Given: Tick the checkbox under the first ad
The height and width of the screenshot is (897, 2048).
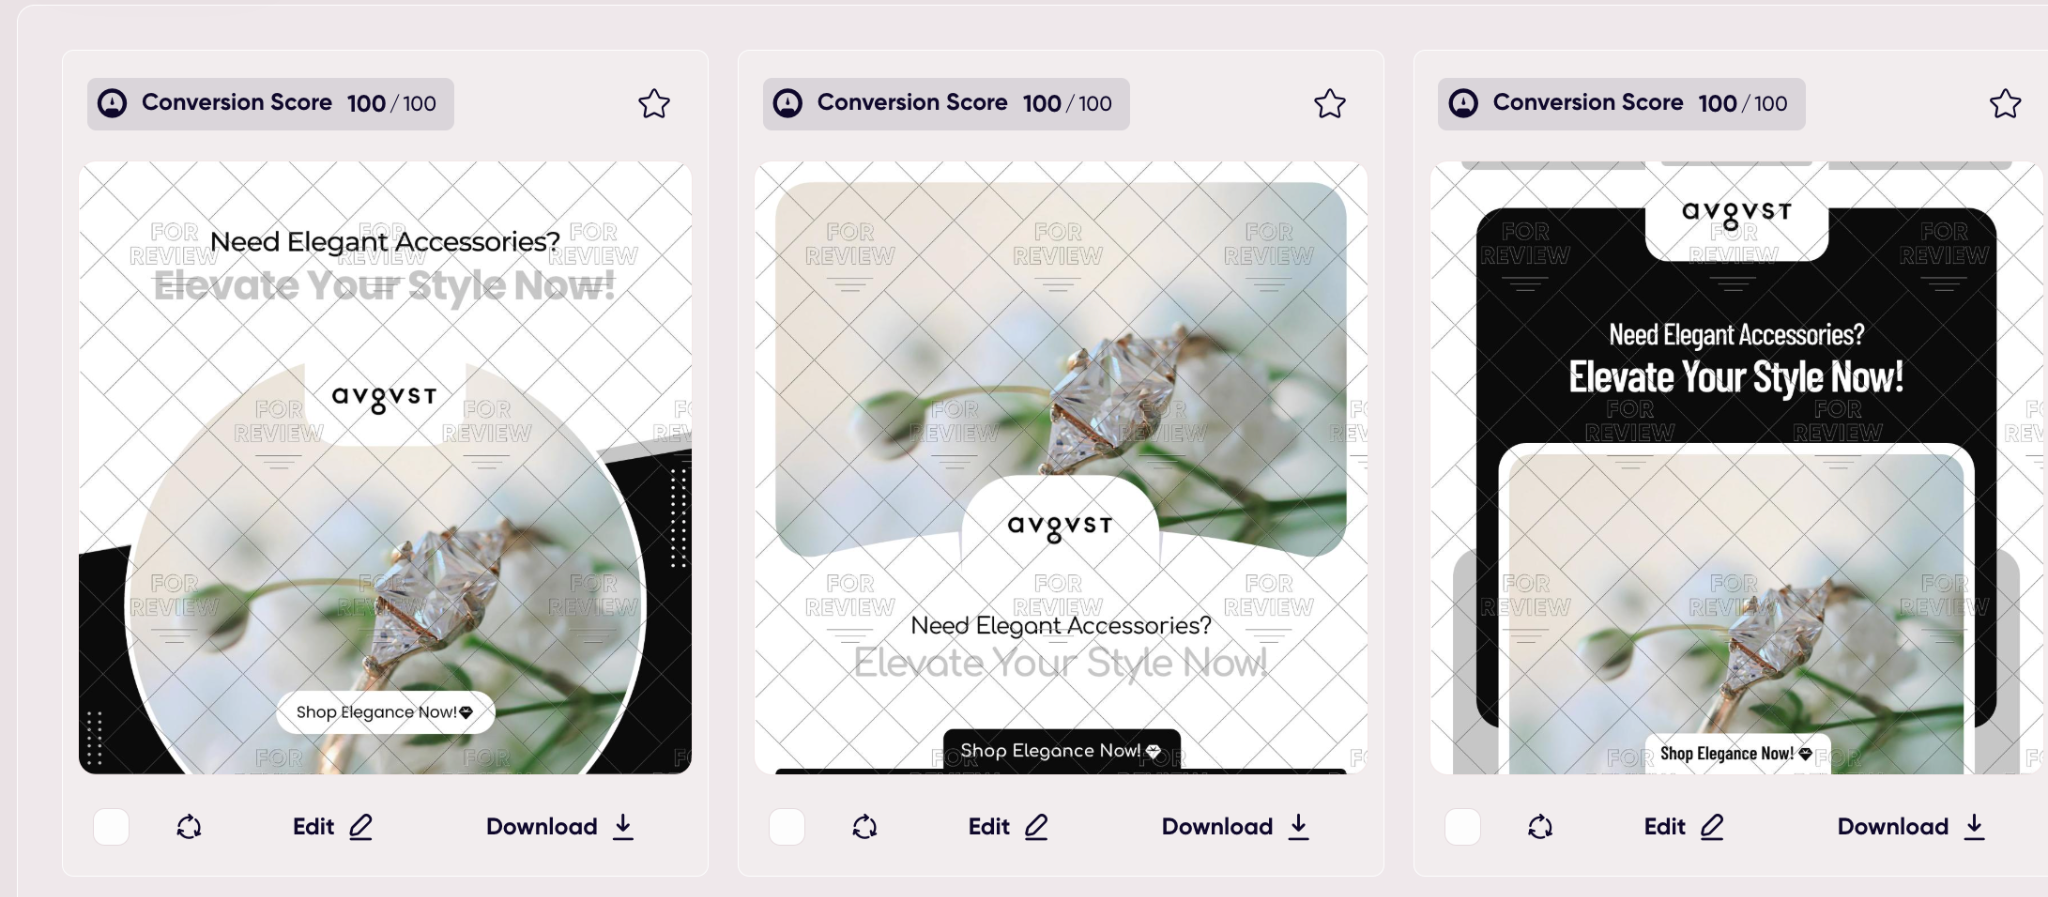Looking at the screenshot, I should (x=111, y=827).
